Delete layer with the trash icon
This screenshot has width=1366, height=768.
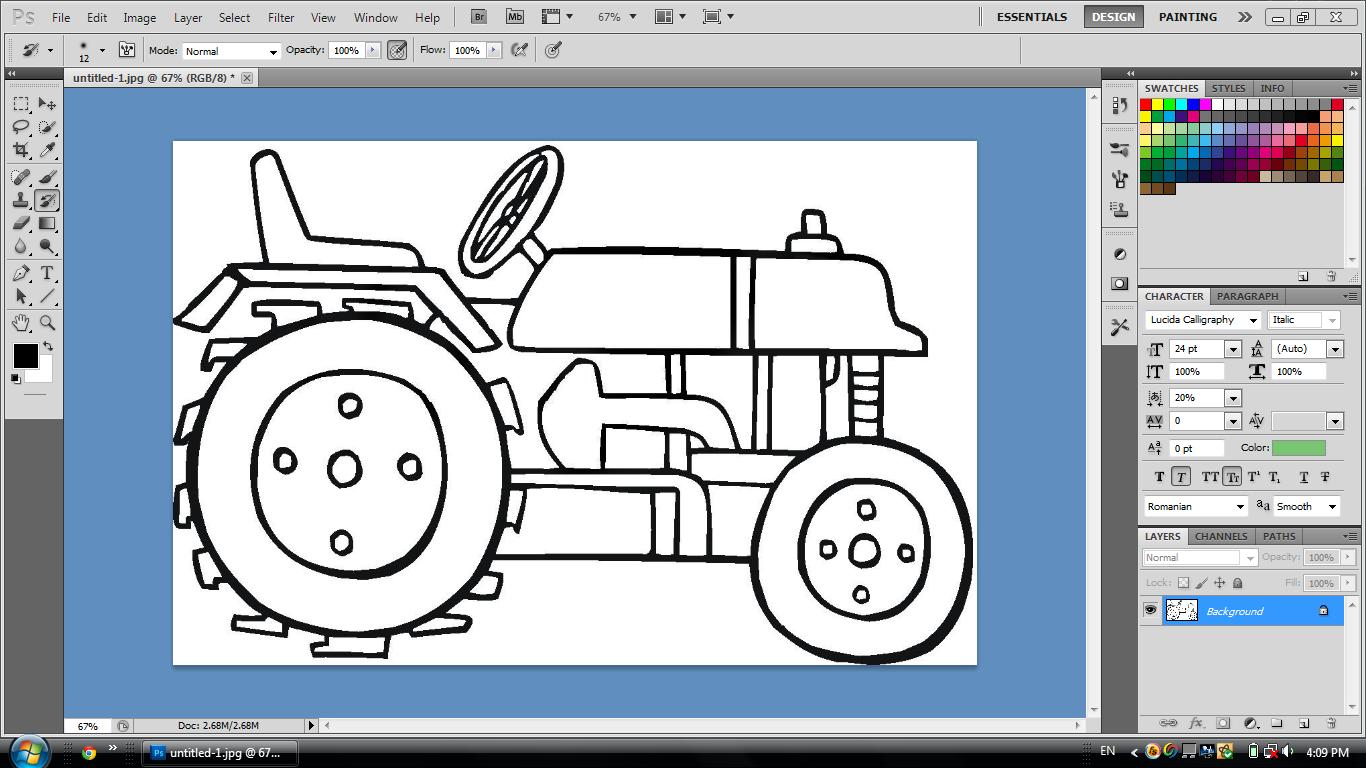coord(1331,722)
